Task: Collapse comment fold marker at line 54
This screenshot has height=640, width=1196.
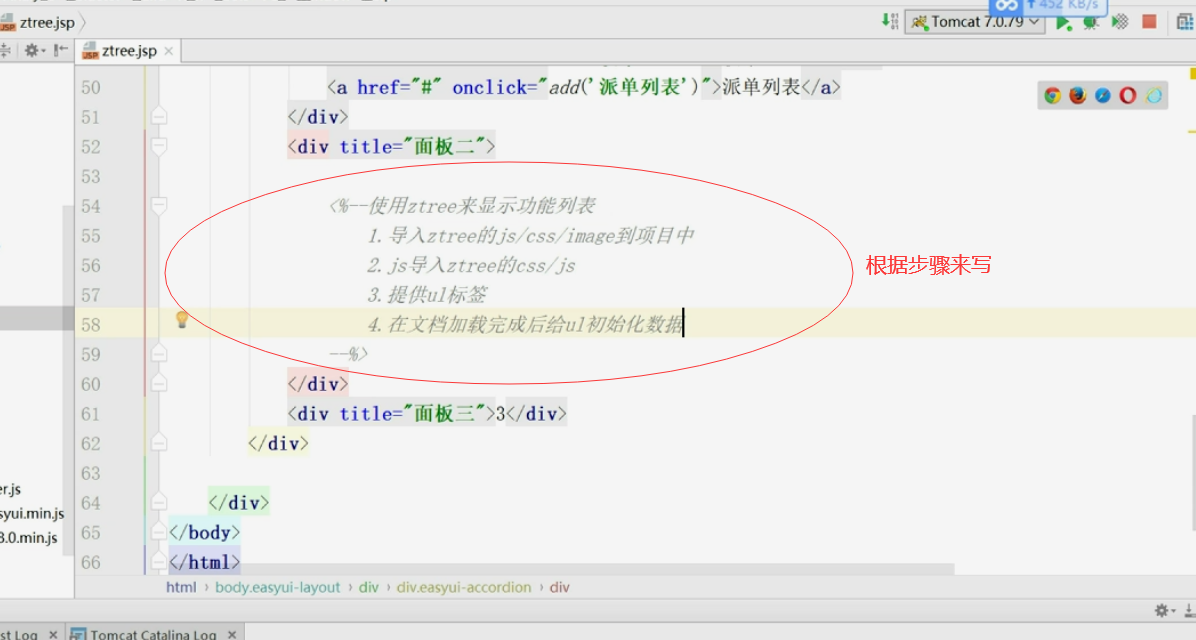Action: coord(159,205)
